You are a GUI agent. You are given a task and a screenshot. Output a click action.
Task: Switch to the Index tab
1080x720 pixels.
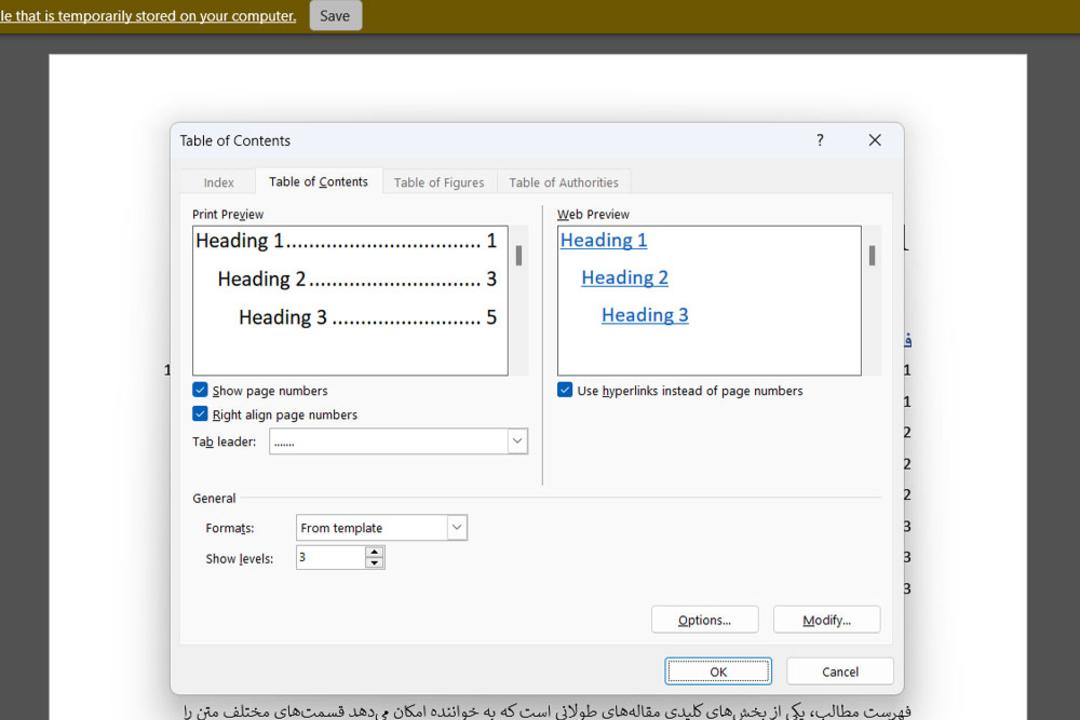(x=218, y=183)
